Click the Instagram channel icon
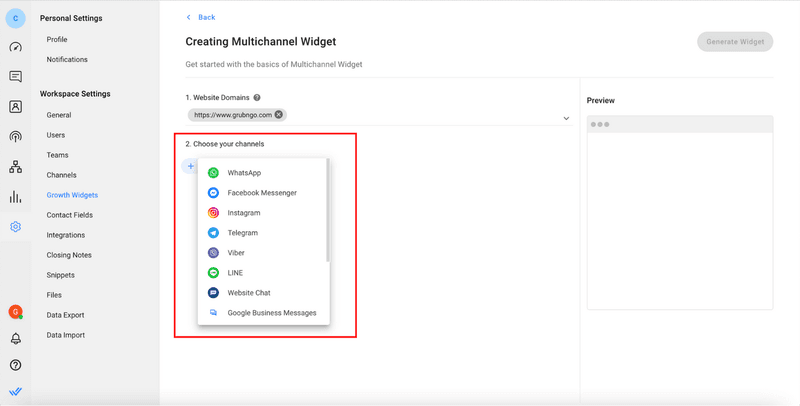The height and width of the screenshot is (406, 800). pyautogui.click(x=213, y=213)
